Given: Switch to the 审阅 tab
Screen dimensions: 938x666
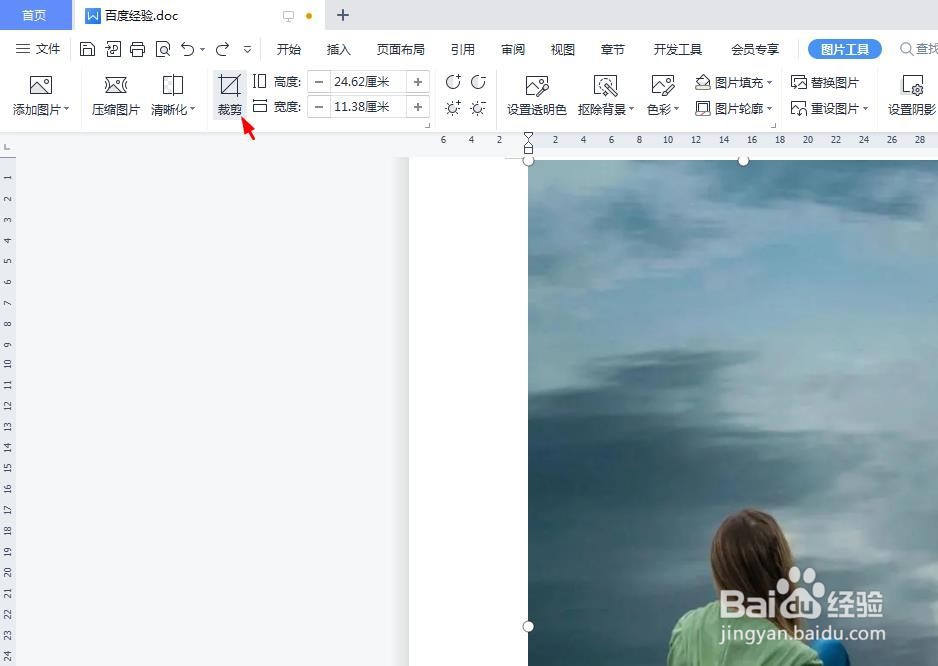Looking at the screenshot, I should 513,49.
